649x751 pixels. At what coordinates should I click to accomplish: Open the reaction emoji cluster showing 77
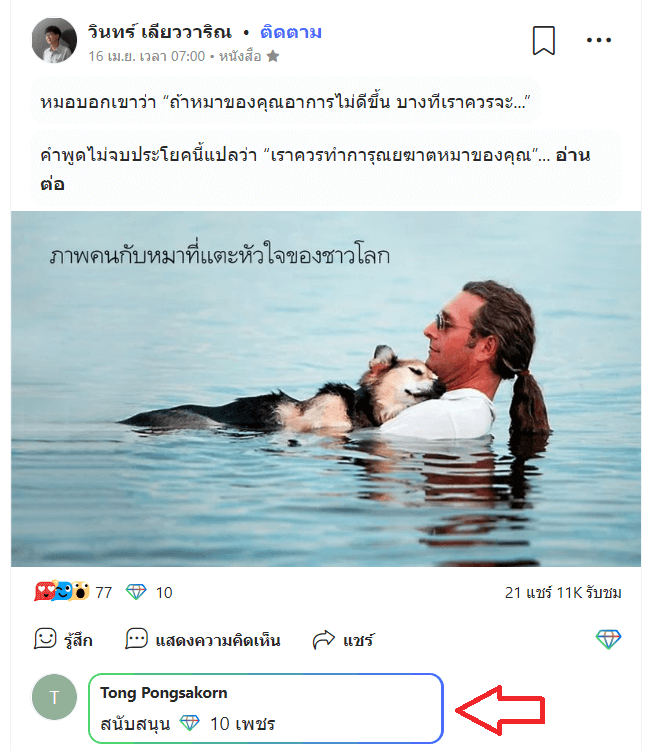tap(62, 592)
